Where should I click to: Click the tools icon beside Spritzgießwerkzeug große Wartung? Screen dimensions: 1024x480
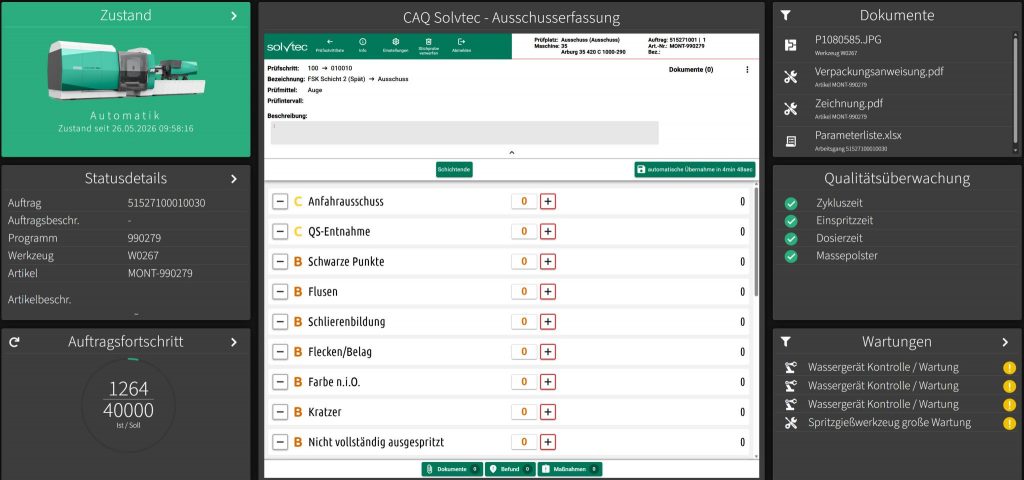click(x=791, y=423)
